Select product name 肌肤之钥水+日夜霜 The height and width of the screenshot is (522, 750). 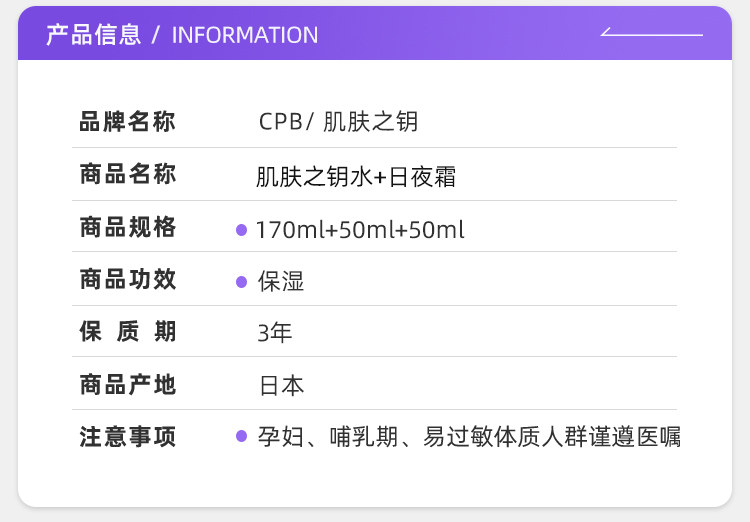tap(356, 177)
